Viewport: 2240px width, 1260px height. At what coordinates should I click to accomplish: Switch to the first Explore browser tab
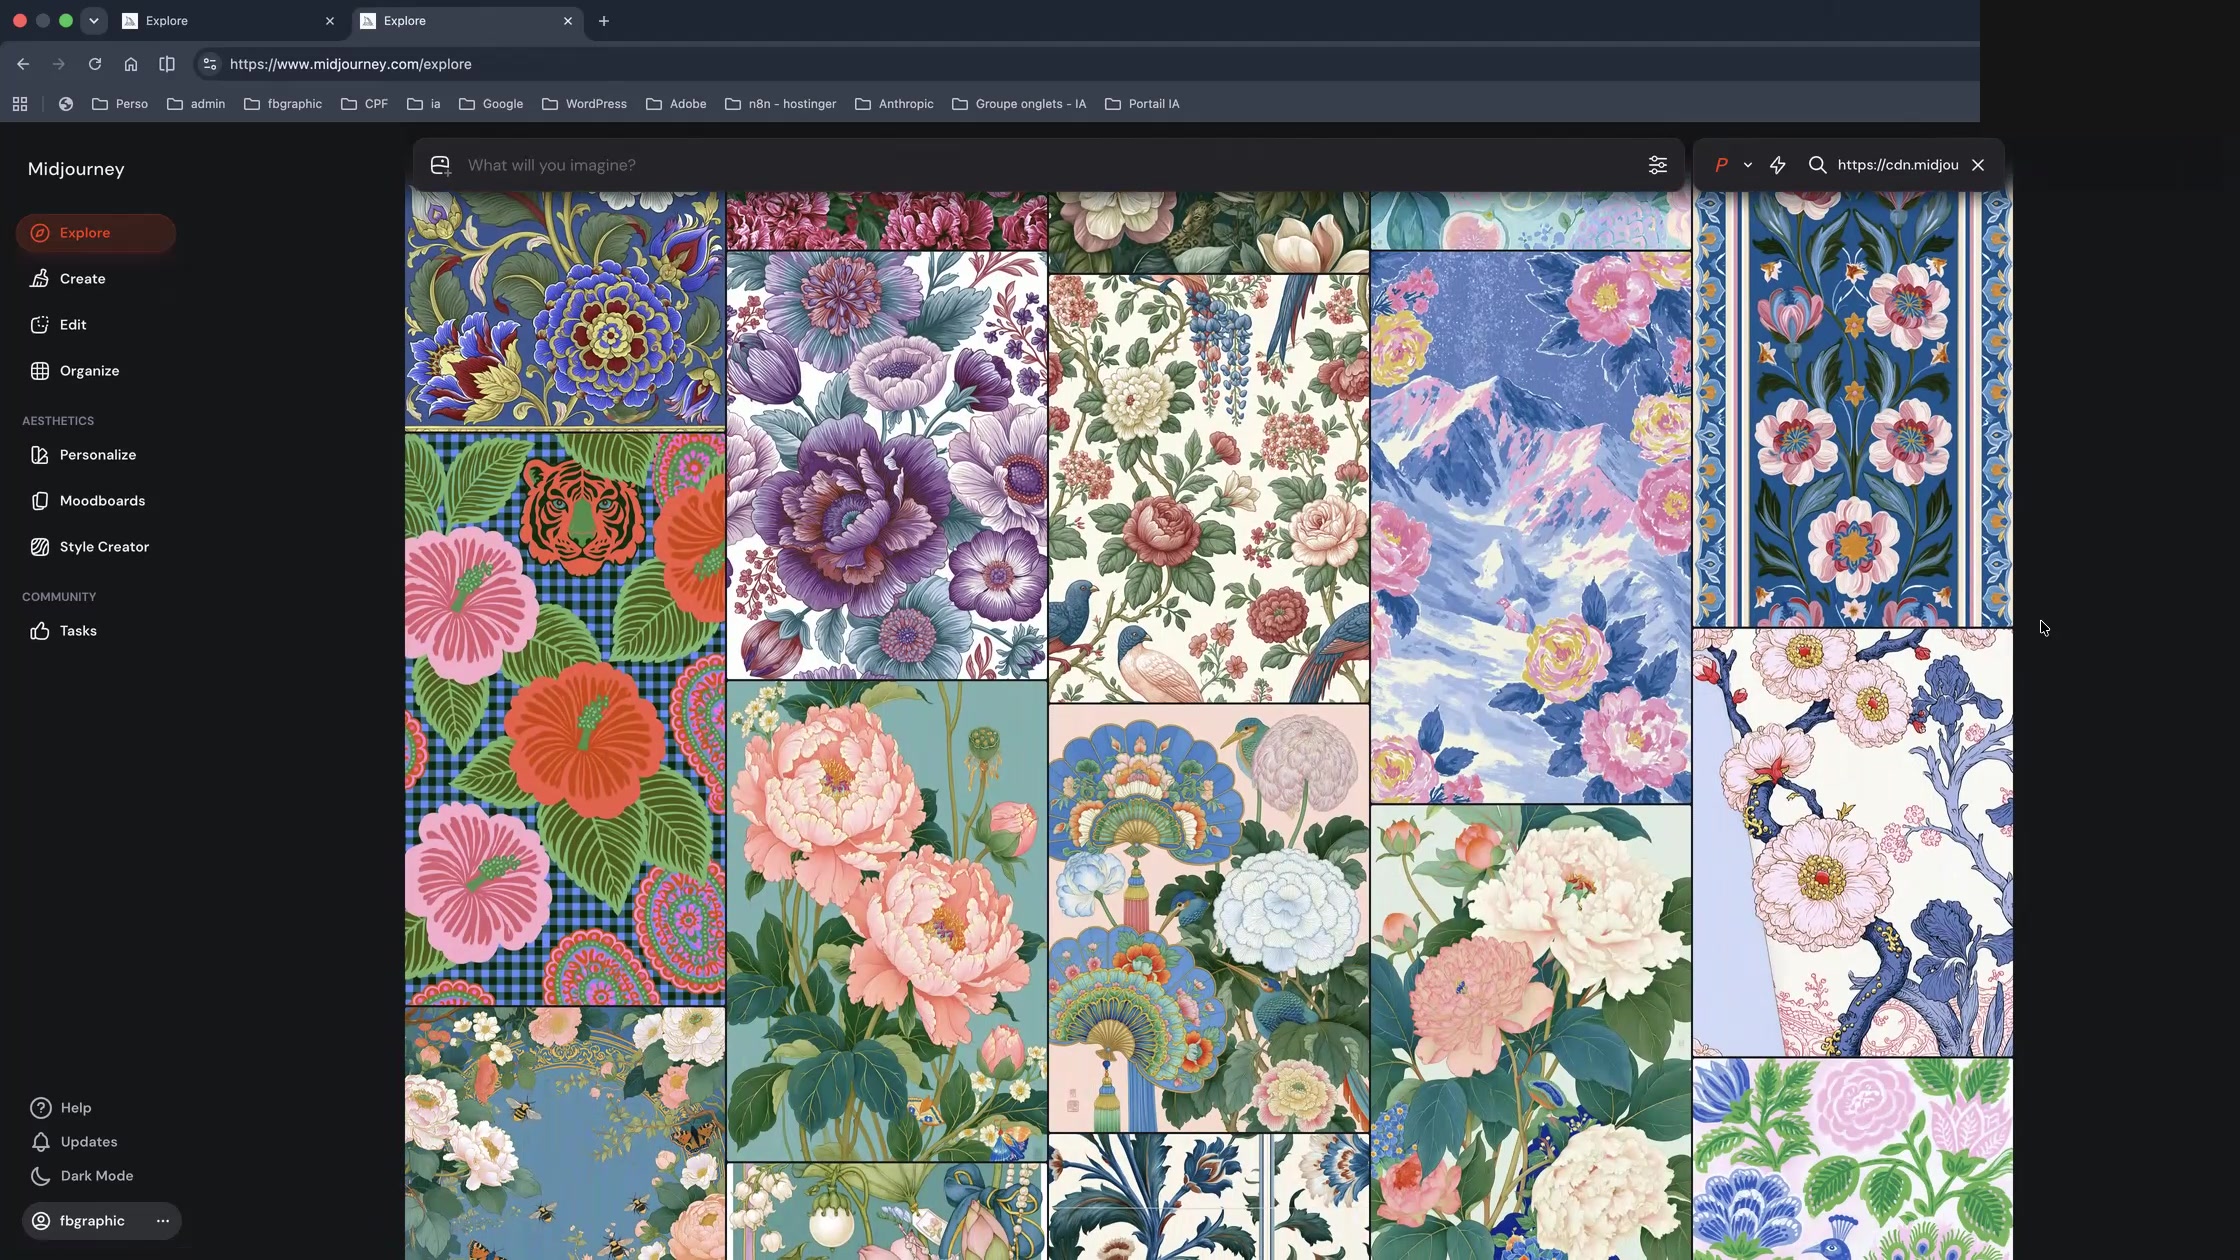[228, 21]
